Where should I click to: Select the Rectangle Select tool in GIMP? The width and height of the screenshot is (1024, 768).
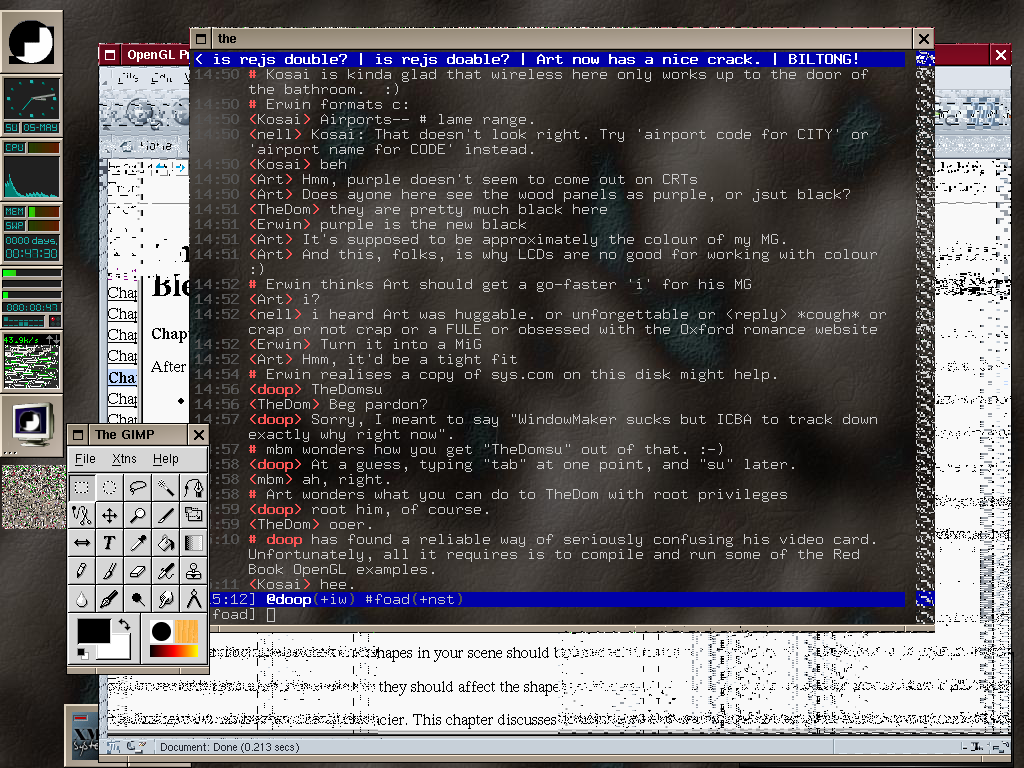coord(82,487)
